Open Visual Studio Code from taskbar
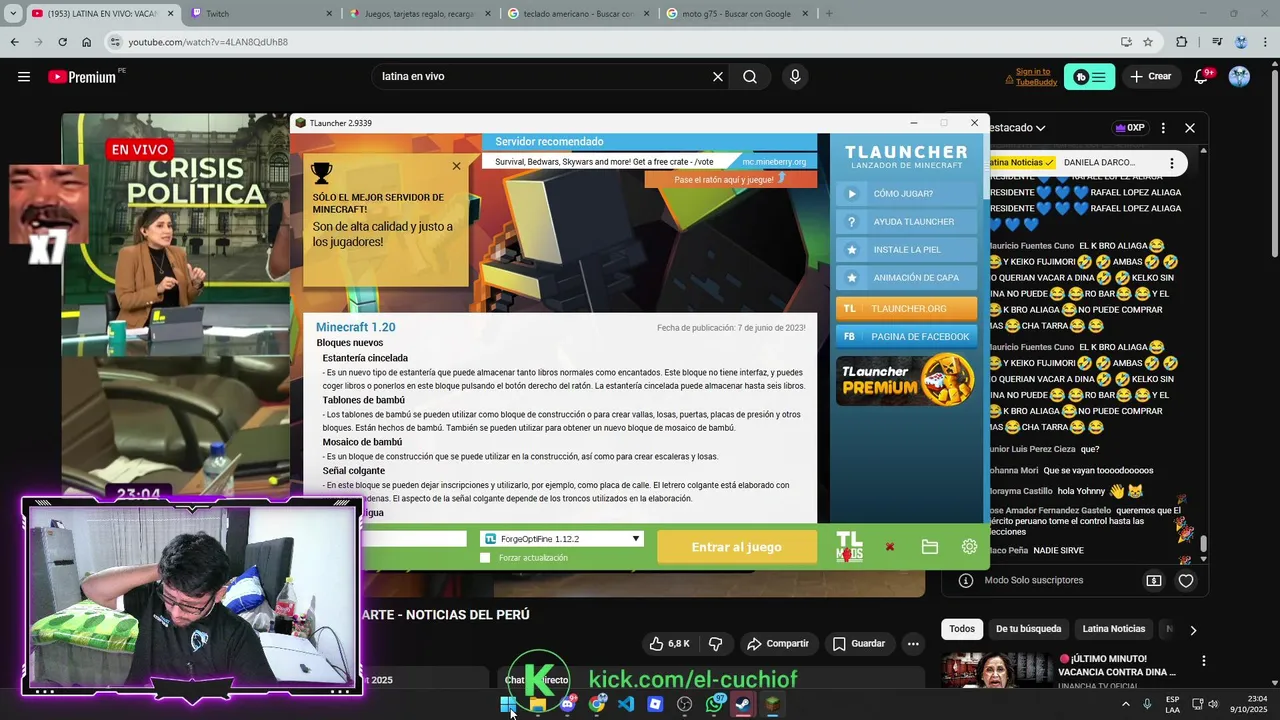Screen dimensions: 1280x720 (x=626, y=704)
